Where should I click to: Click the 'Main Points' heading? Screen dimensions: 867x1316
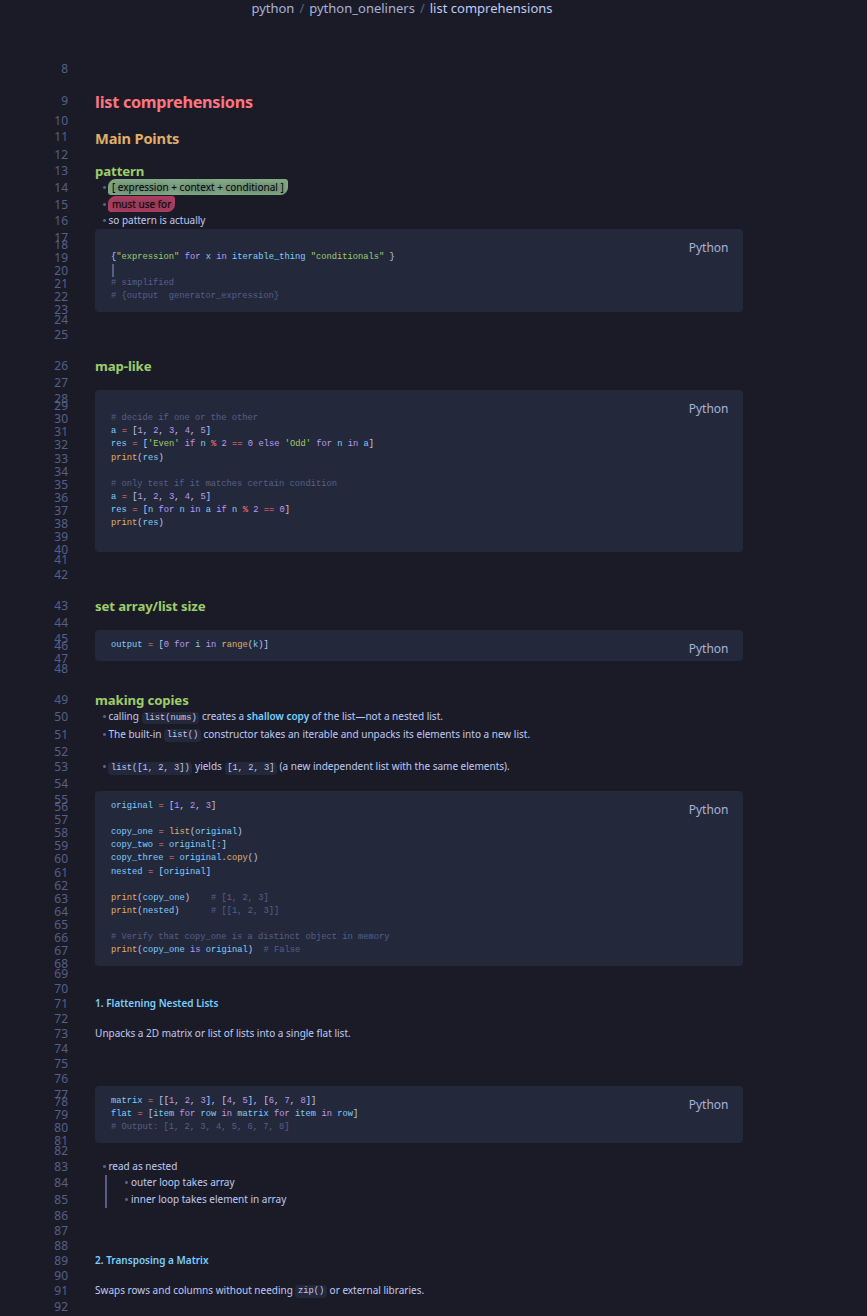[x=137, y=139]
